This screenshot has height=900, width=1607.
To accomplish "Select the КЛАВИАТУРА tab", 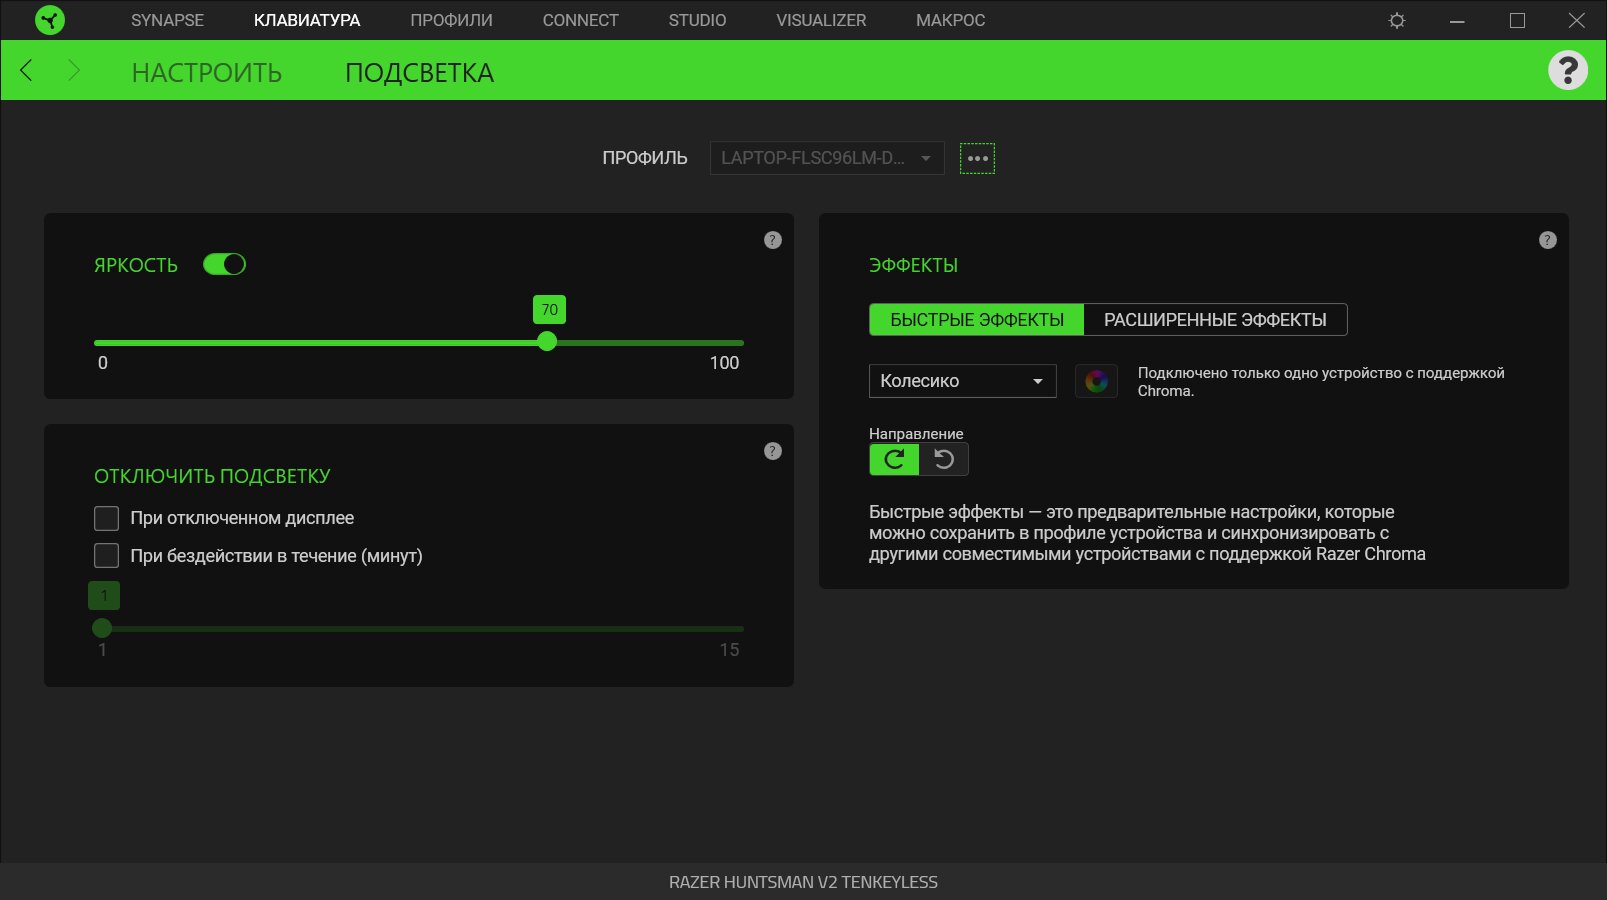I will point(307,20).
